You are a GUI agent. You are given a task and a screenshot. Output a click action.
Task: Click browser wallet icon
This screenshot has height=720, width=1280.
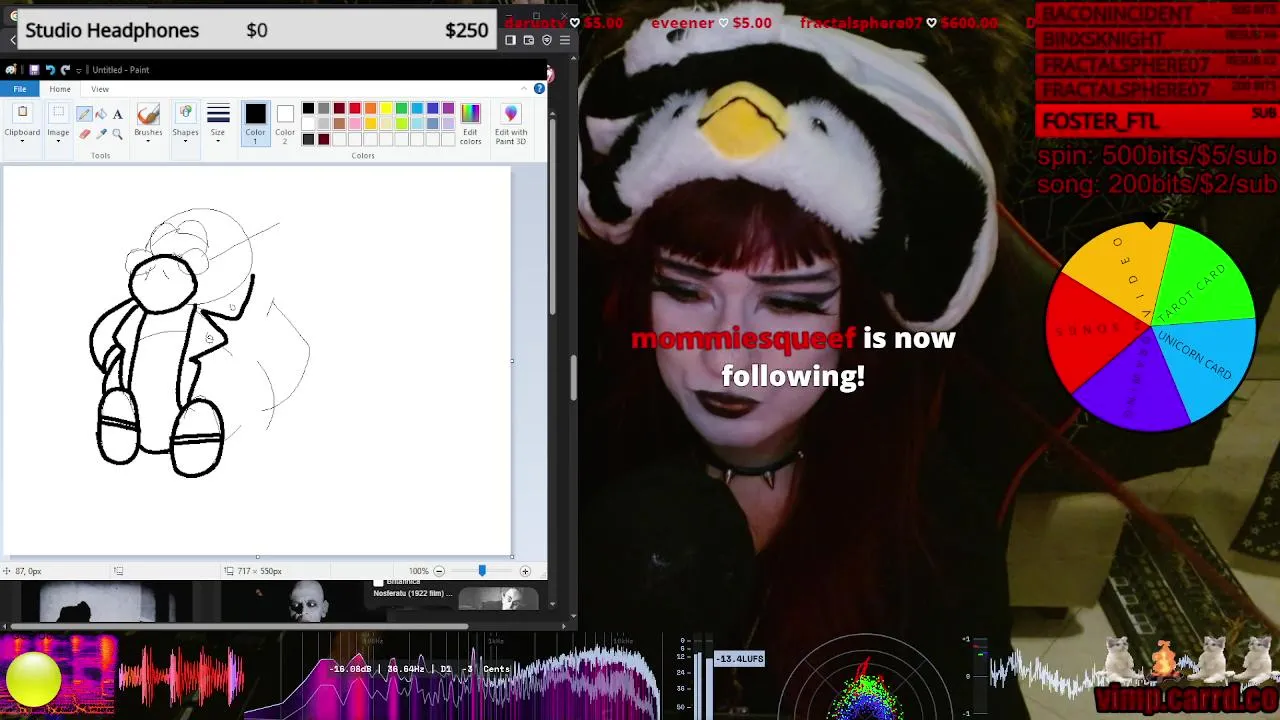pos(529,40)
